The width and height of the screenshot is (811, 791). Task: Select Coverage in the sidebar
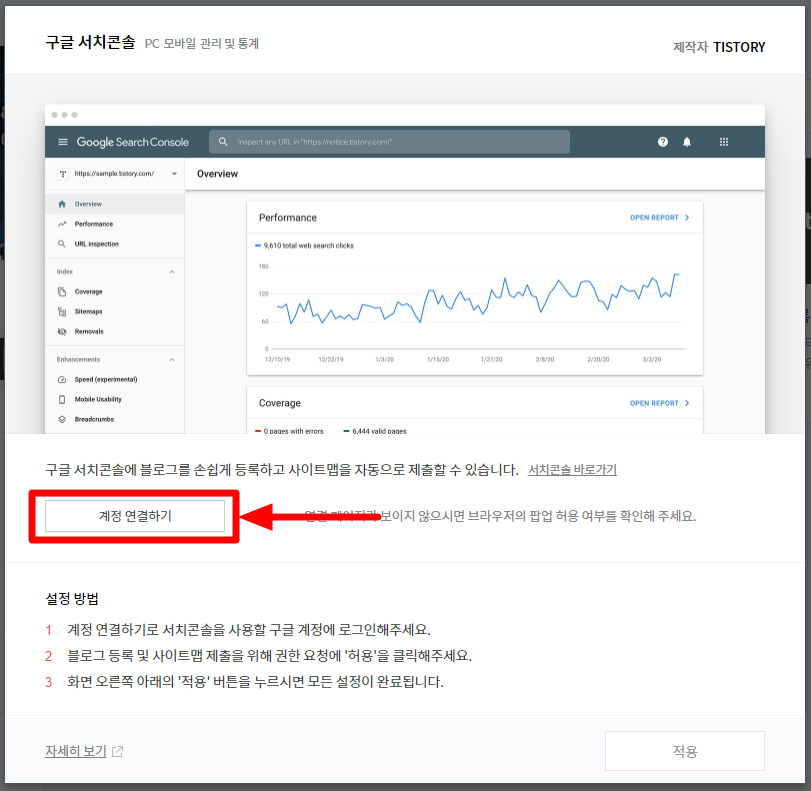88,292
